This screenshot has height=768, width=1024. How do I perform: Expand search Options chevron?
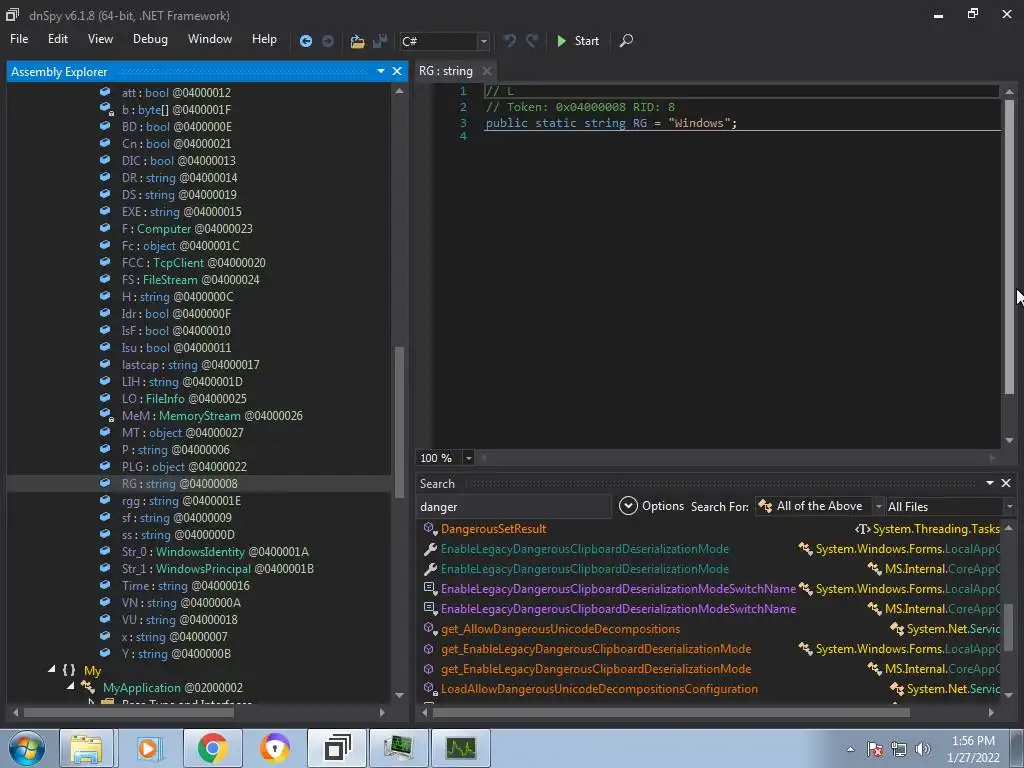628,505
